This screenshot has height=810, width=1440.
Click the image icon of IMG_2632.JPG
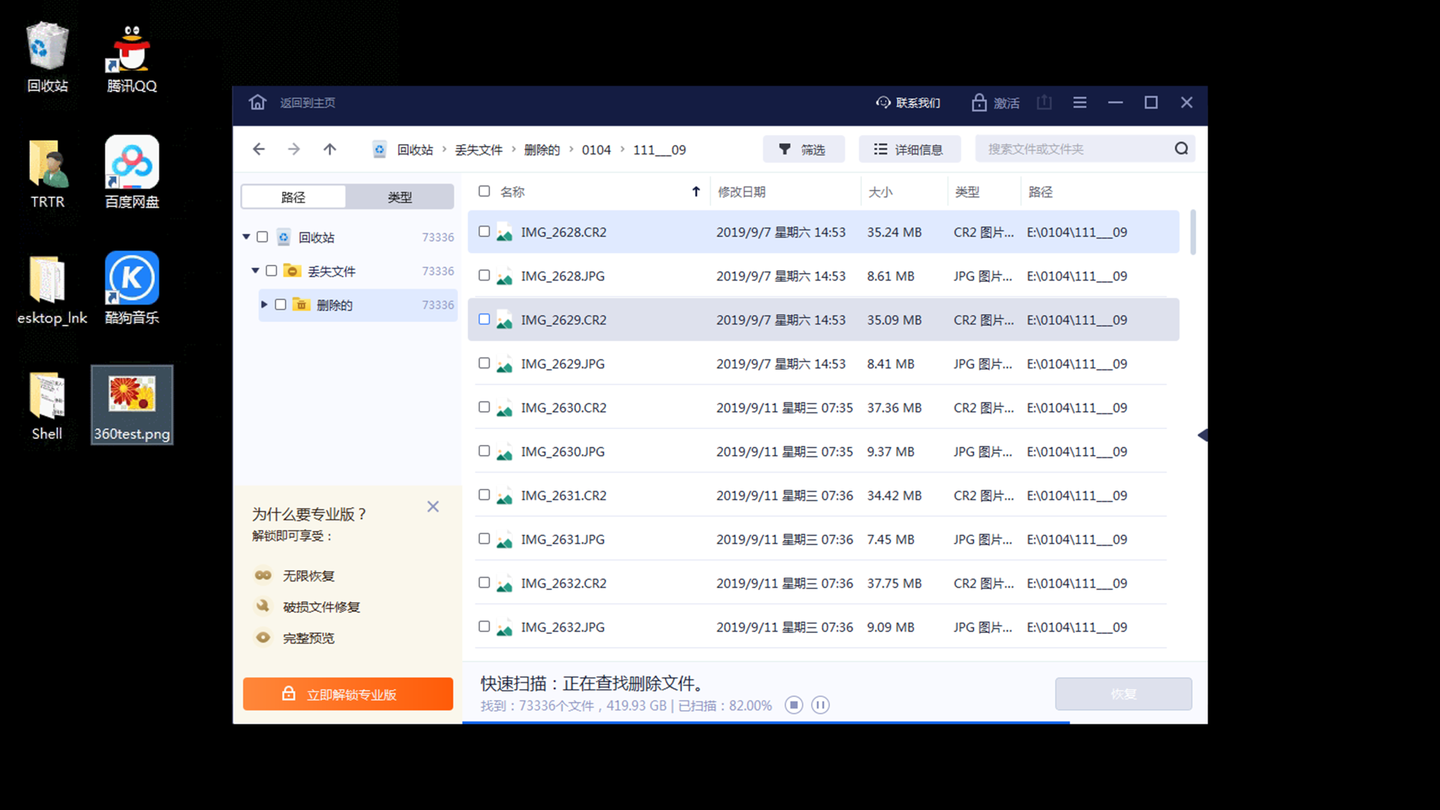(x=505, y=629)
